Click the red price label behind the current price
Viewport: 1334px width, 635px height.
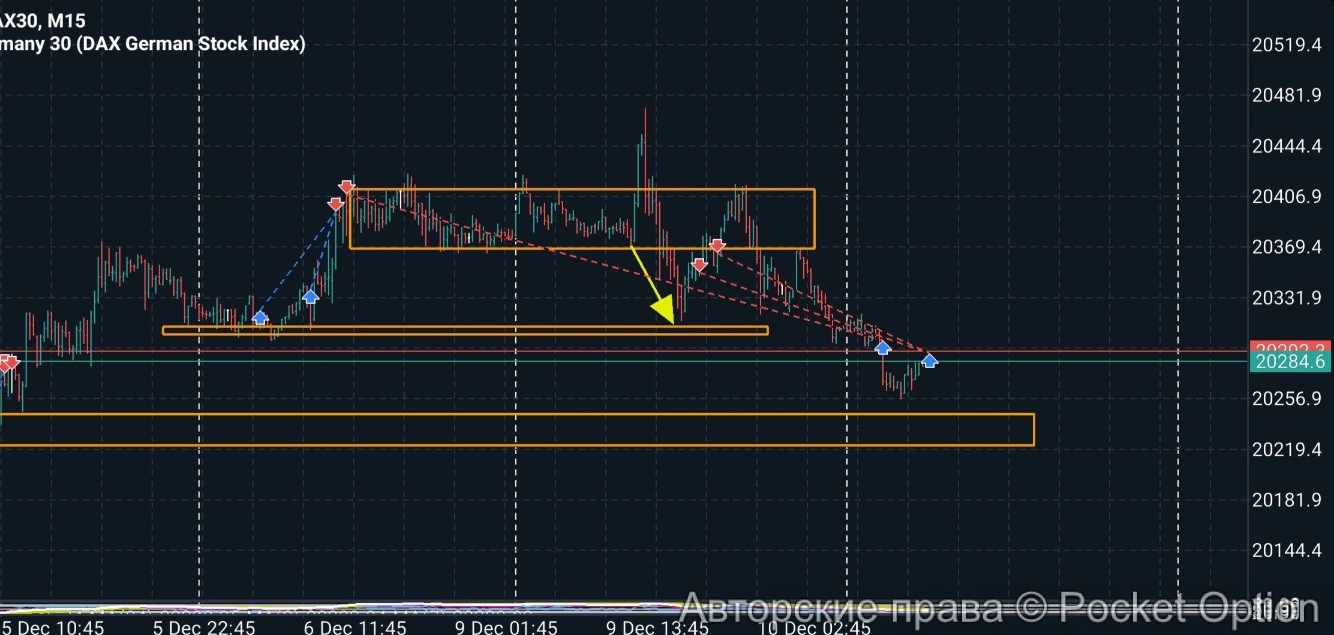1290,347
